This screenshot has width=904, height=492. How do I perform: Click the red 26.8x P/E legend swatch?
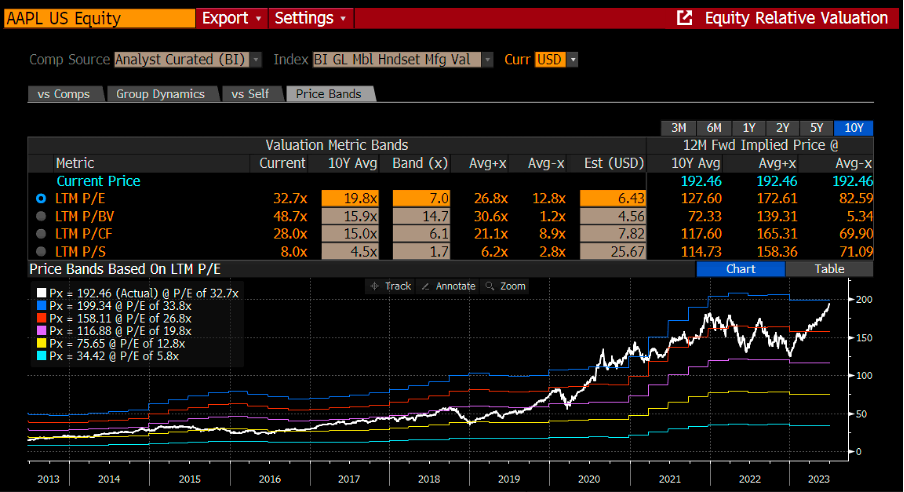tap(42, 318)
